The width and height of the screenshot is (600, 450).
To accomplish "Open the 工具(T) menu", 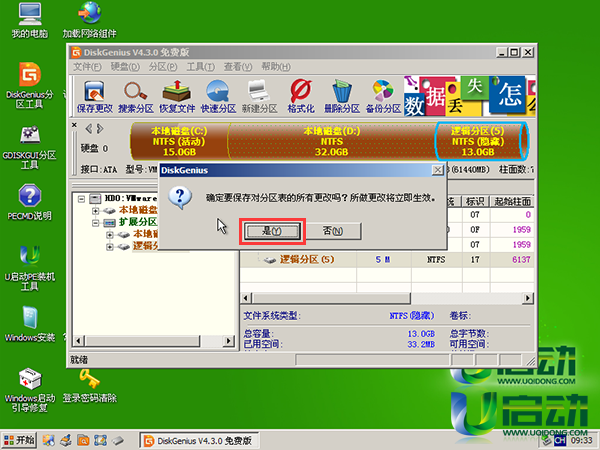I will point(200,67).
